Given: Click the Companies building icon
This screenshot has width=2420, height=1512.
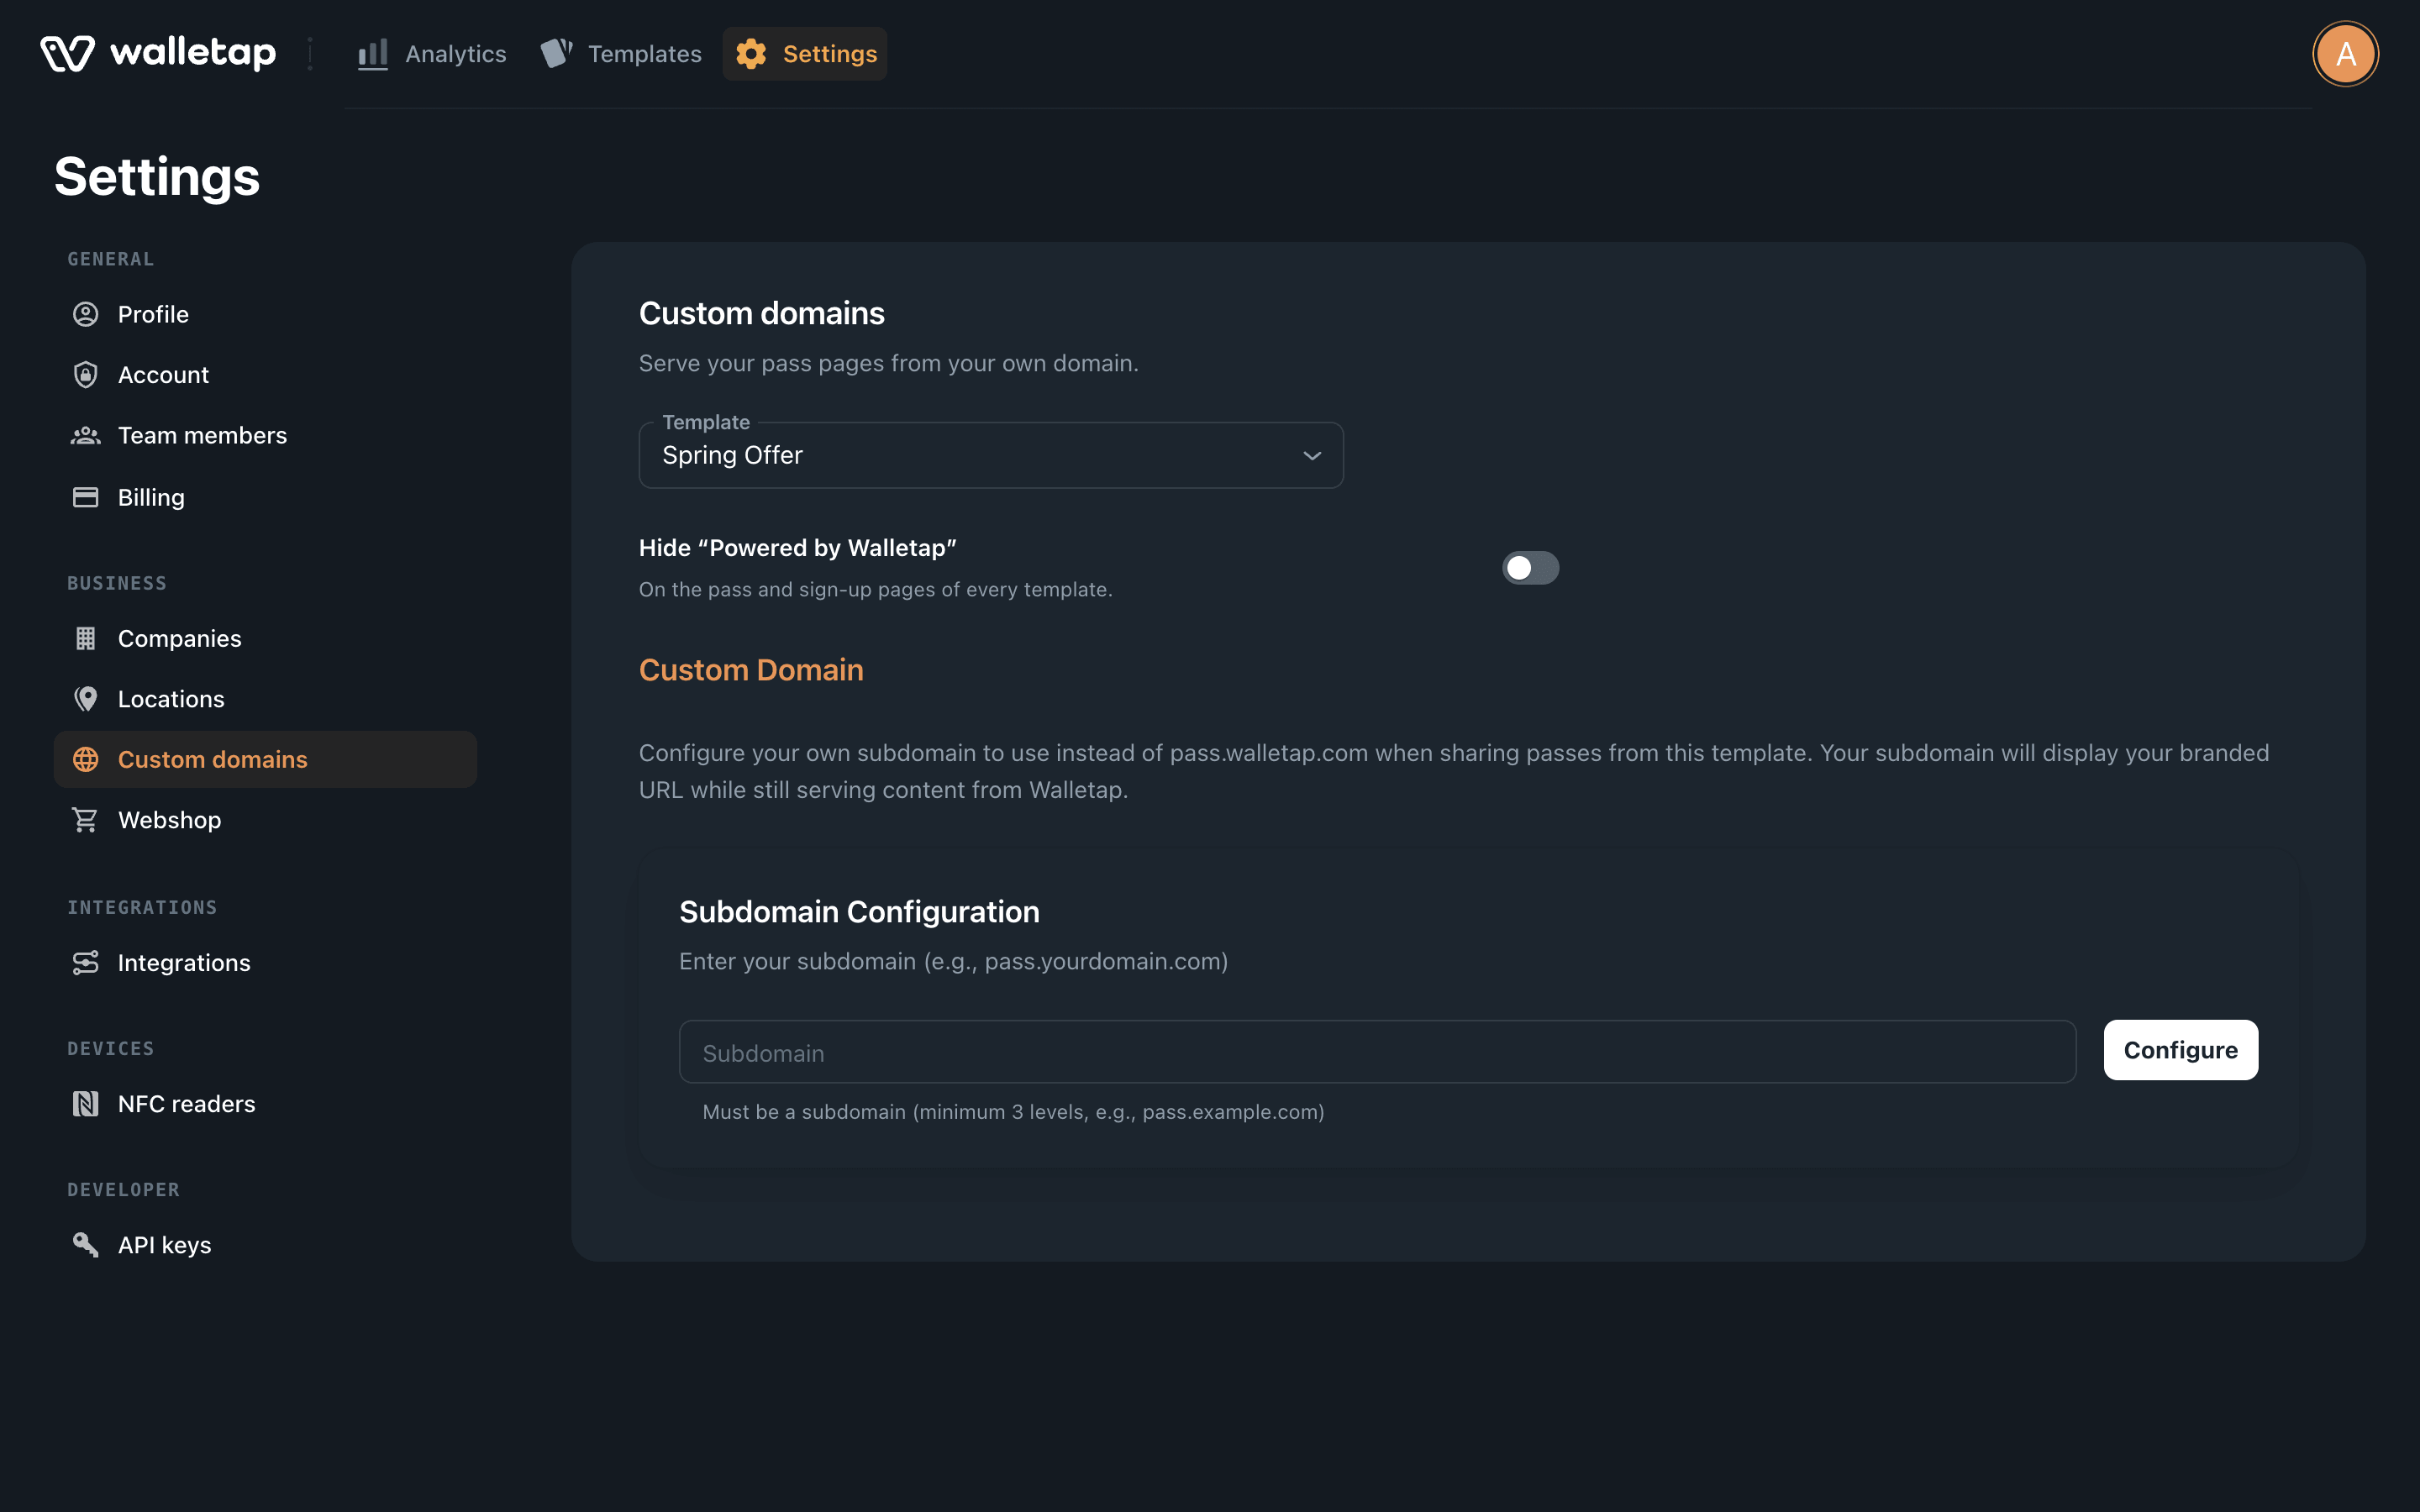Looking at the screenshot, I should click(x=86, y=638).
